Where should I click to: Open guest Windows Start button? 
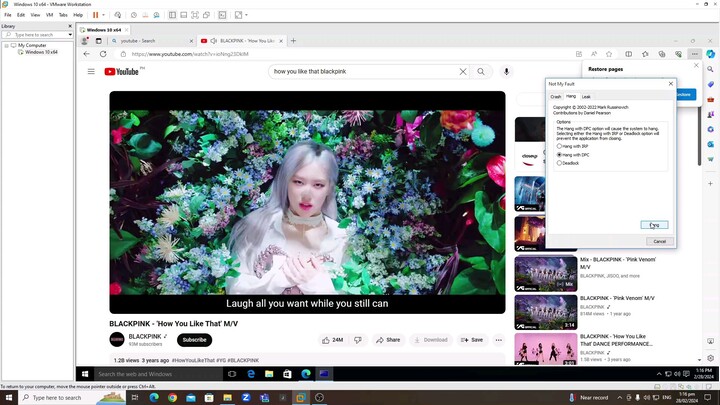[85, 374]
